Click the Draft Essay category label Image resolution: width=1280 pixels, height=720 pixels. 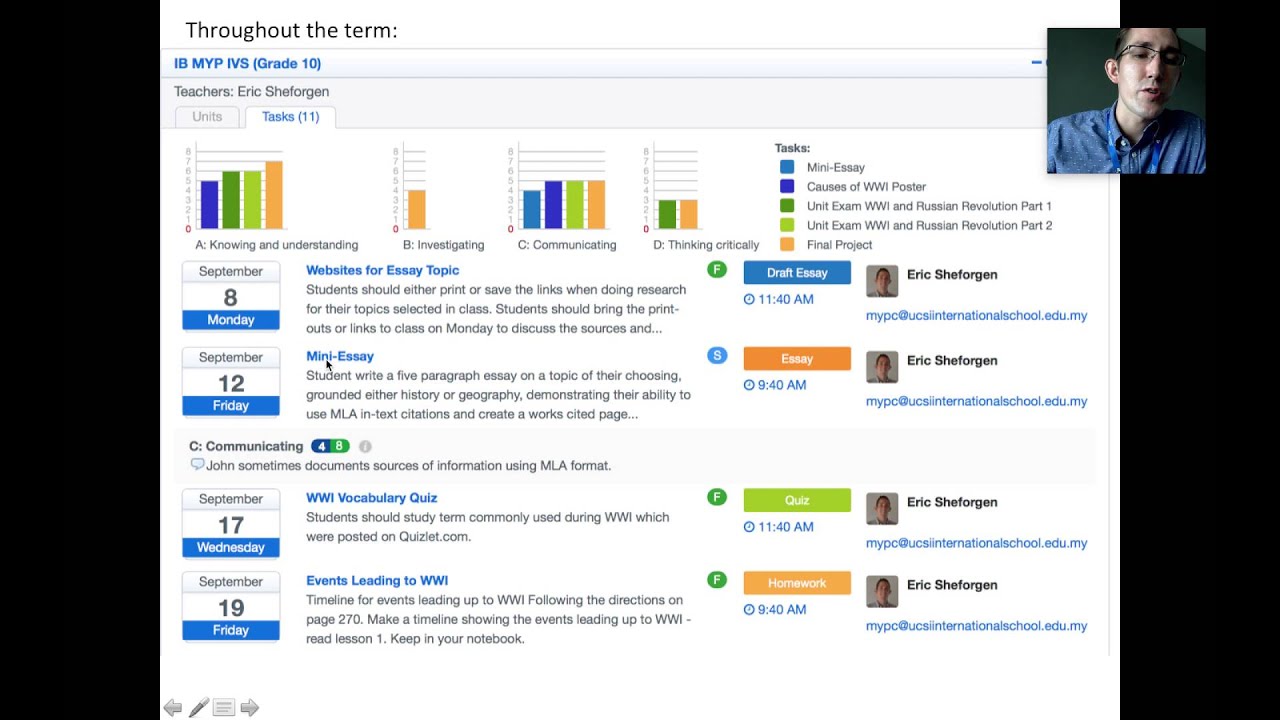coord(797,273)
